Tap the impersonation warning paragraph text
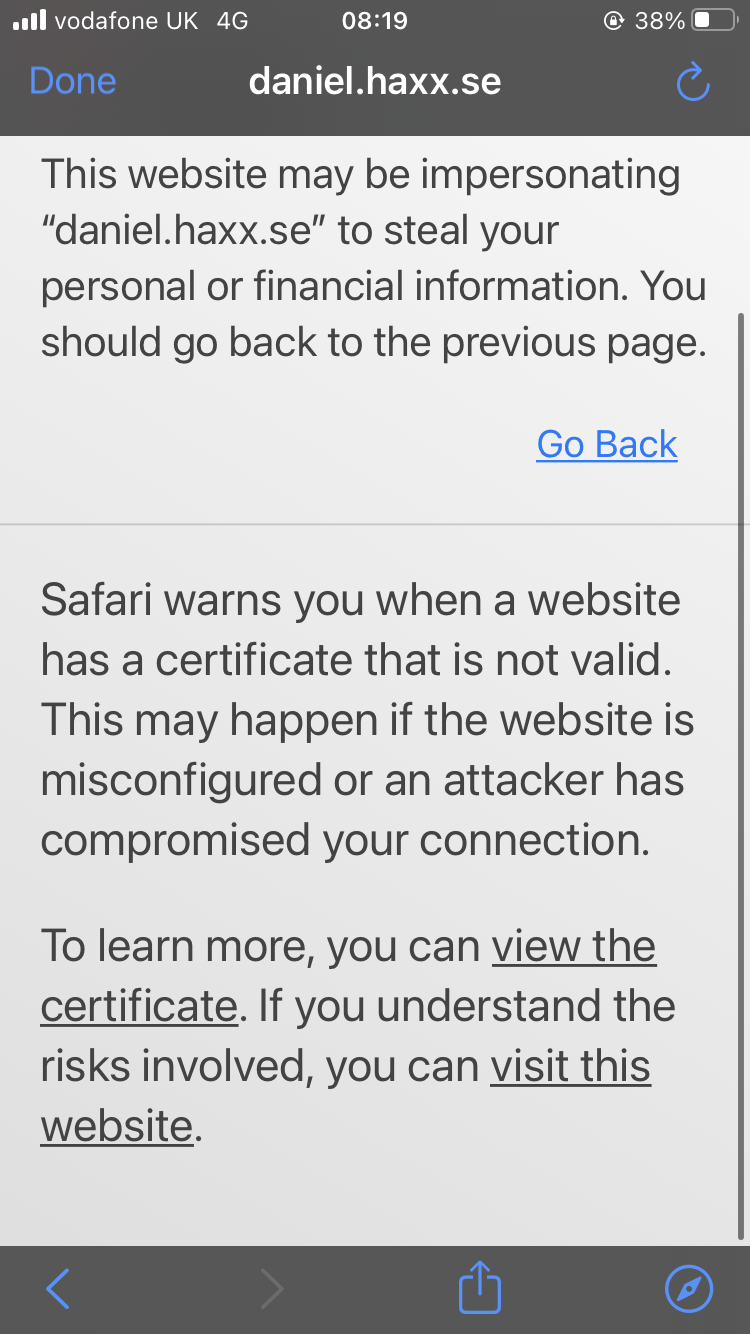Screen dimensions: 750x1334 374,258
